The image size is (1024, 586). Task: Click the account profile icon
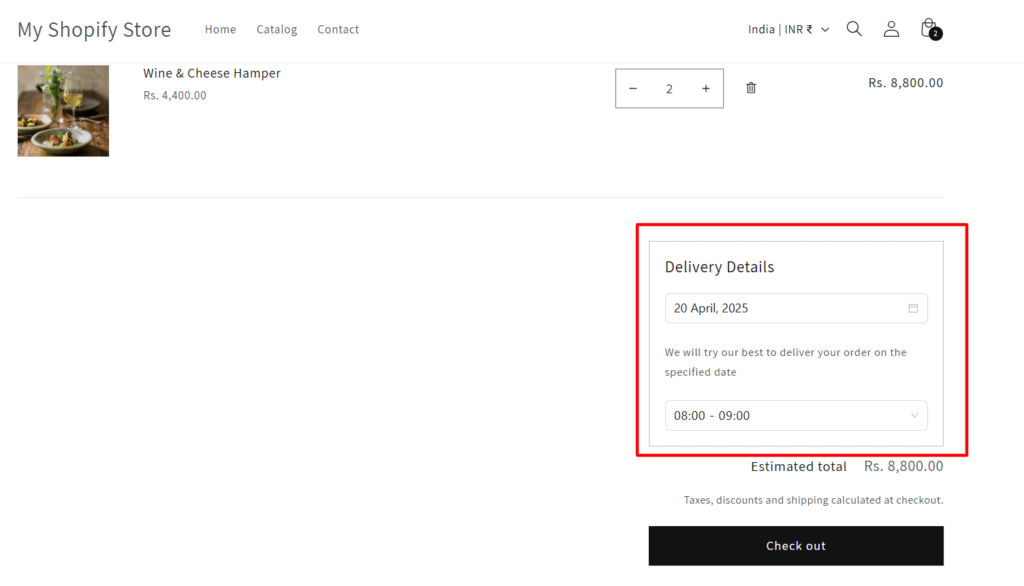pos(891,29)
